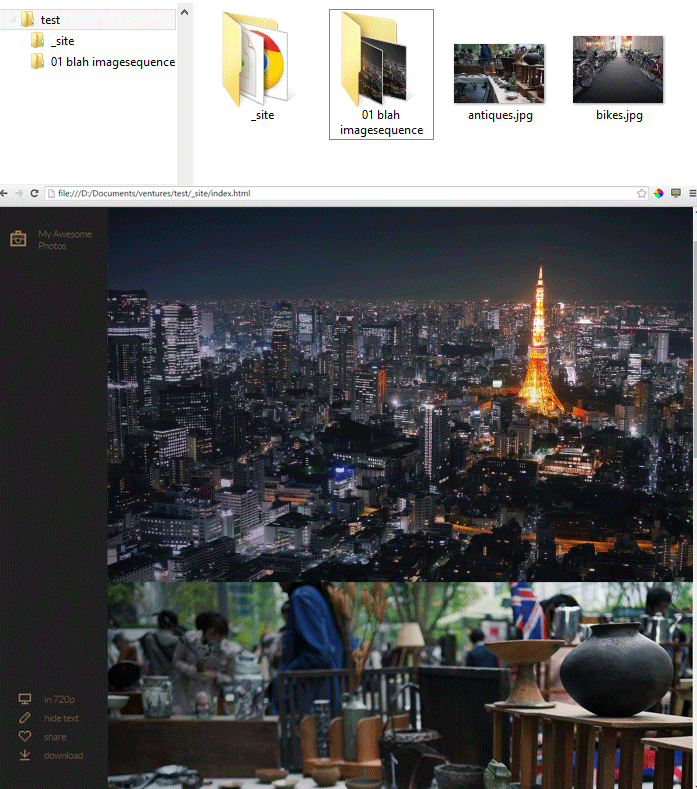Click the antiques.jpg file name
Viewport: 697px width, 789px height.
[x=500, y=115]
